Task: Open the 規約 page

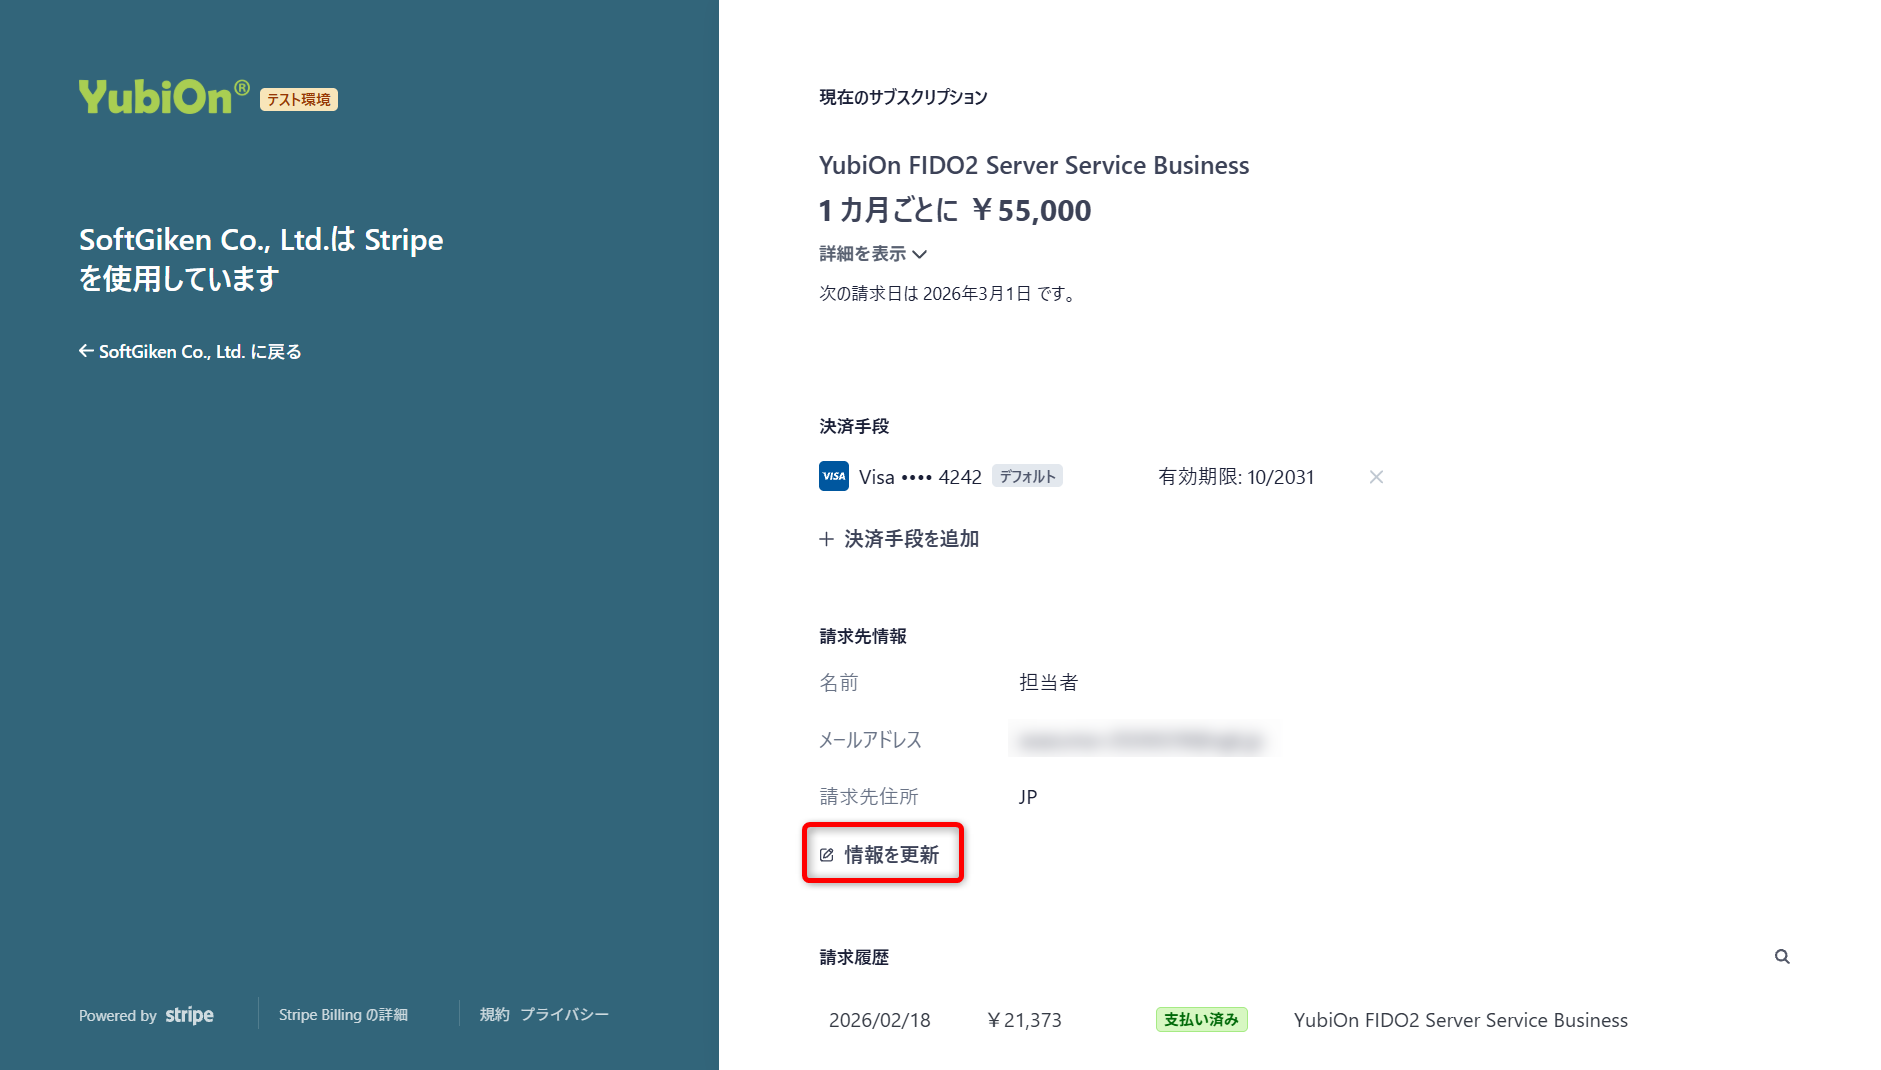Action: click(x=495, y=1014)
